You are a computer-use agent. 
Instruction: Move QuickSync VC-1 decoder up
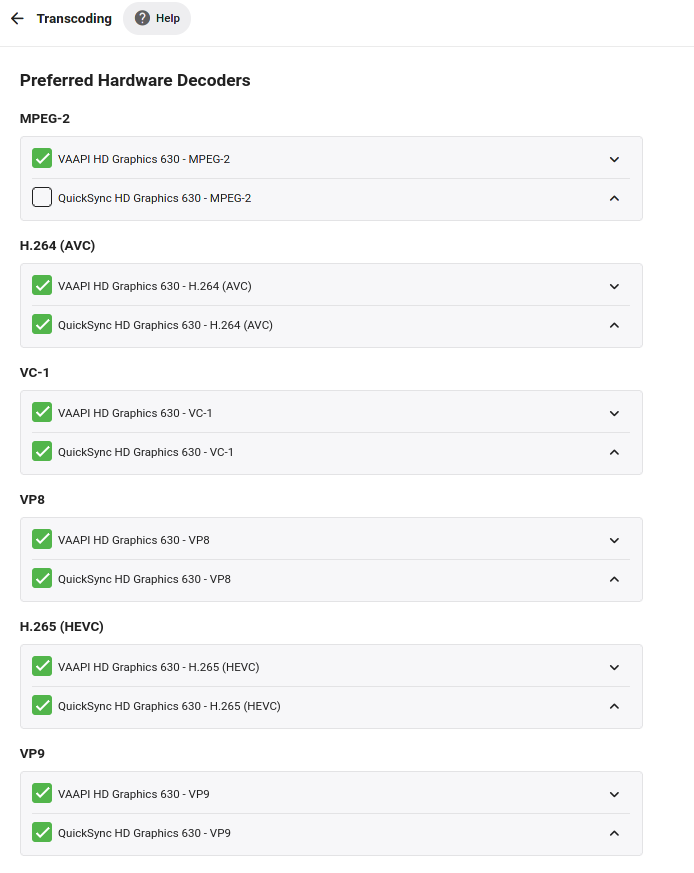pyautogui.click(x=614, y=452)
